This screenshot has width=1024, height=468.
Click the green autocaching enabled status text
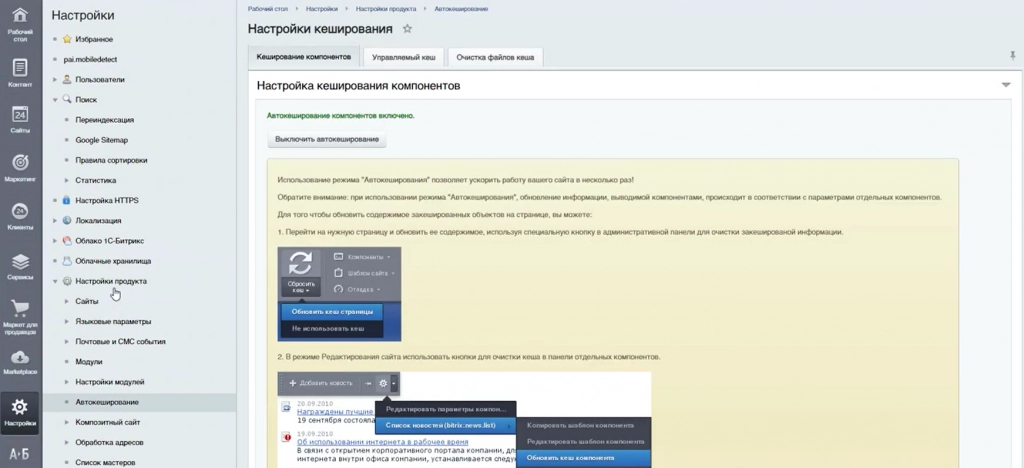click(x=341, y=116)
